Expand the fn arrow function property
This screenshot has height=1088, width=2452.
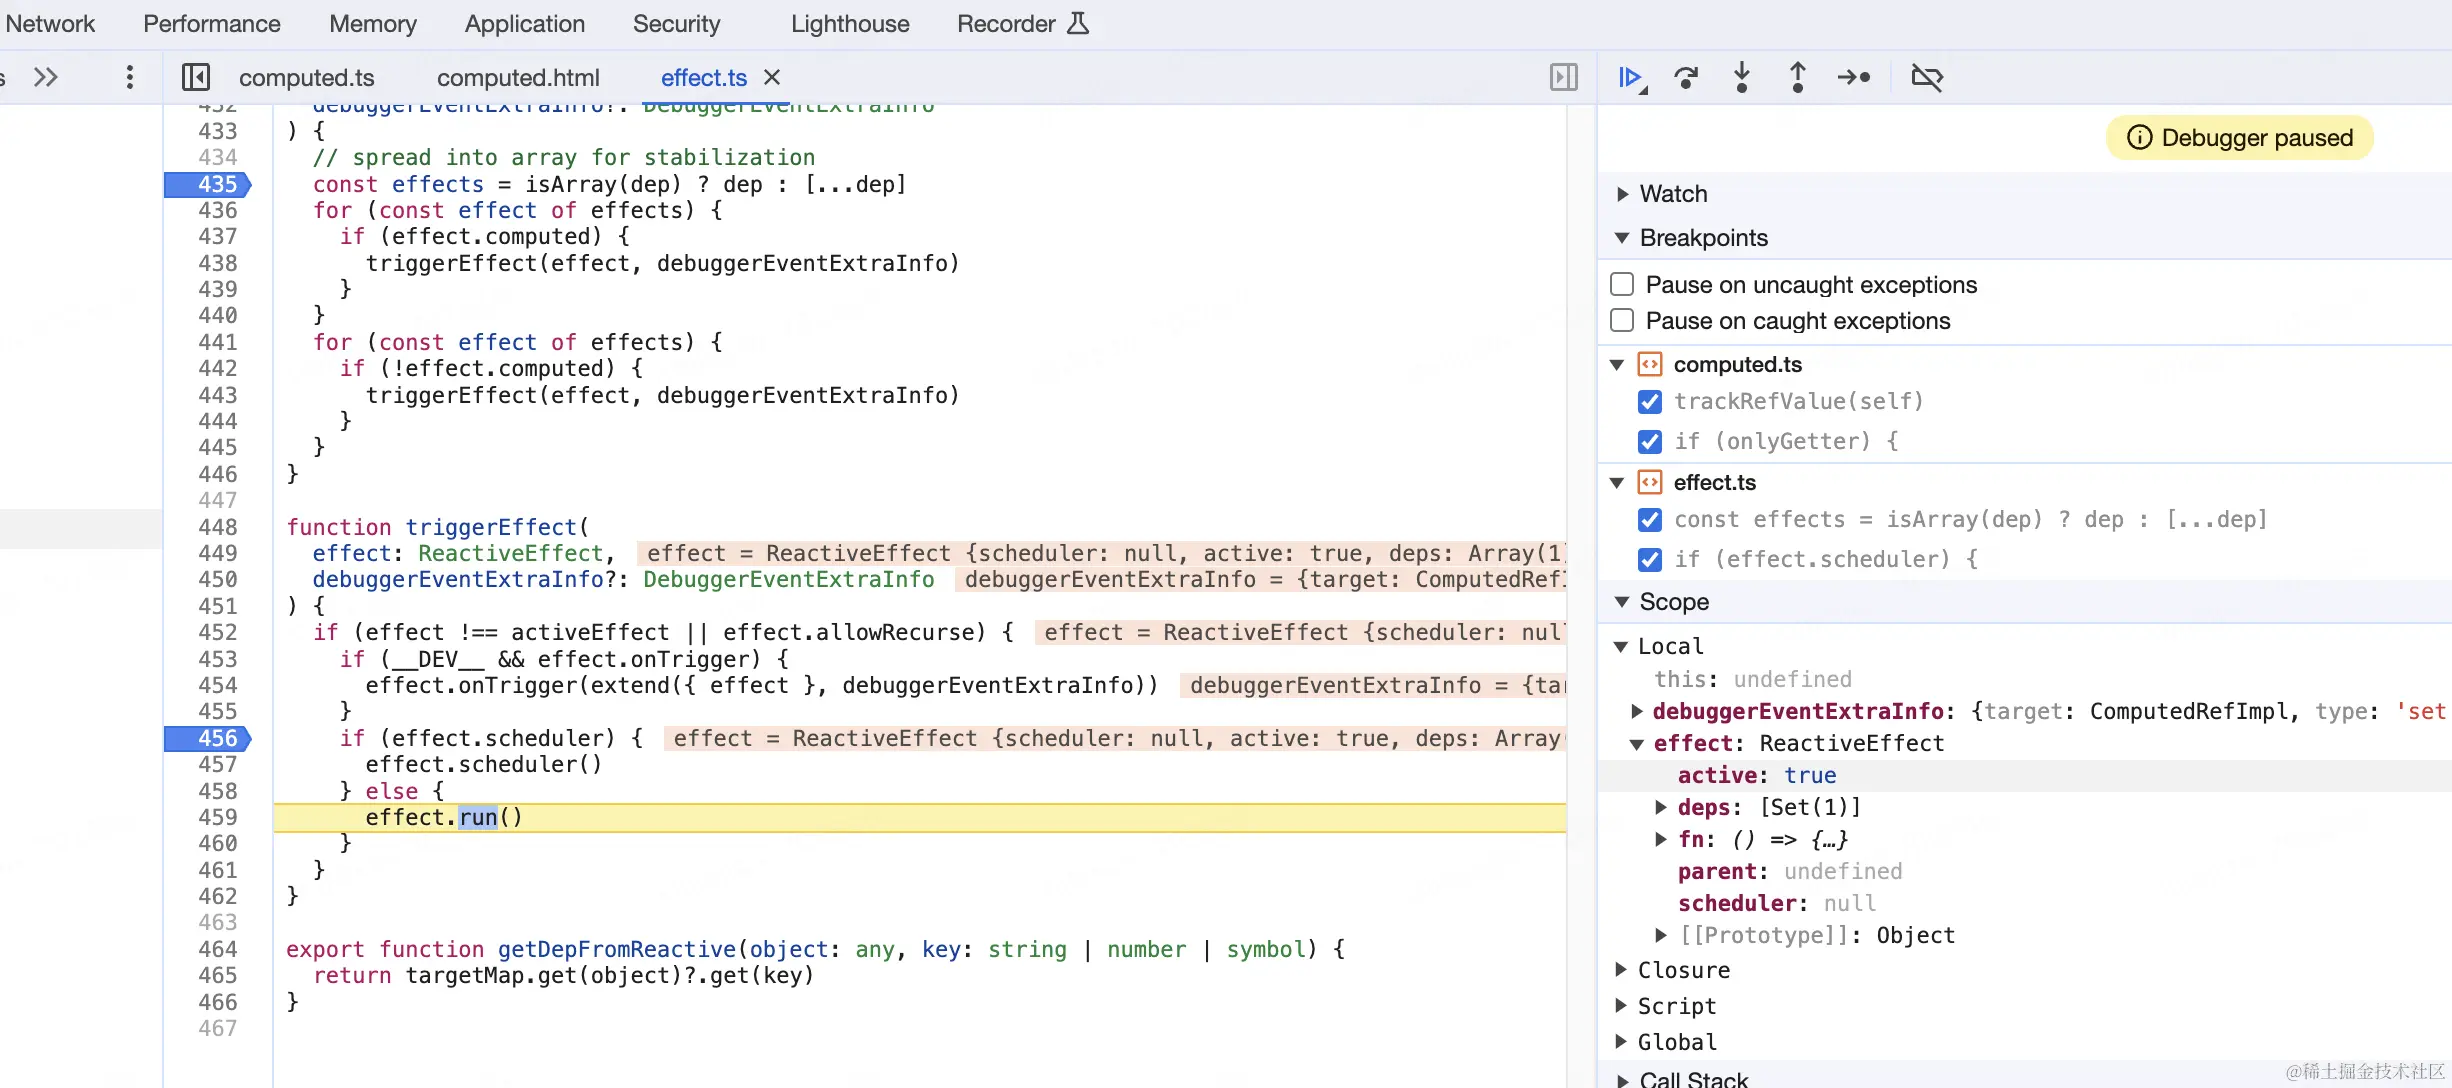coord(1661,839)
